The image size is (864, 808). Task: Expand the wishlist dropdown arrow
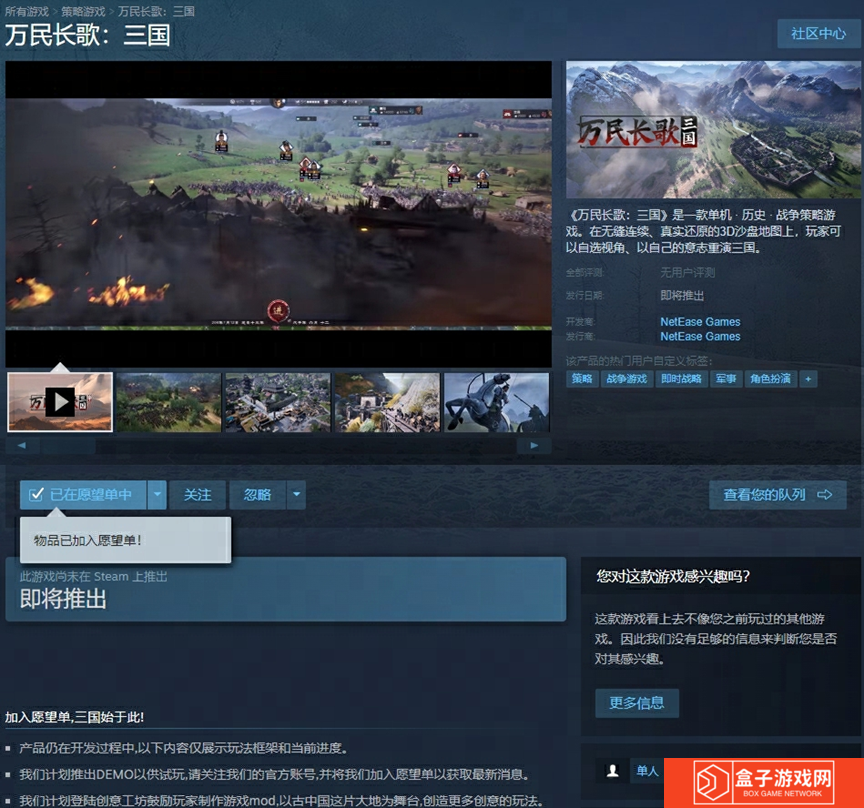(157, 494)
